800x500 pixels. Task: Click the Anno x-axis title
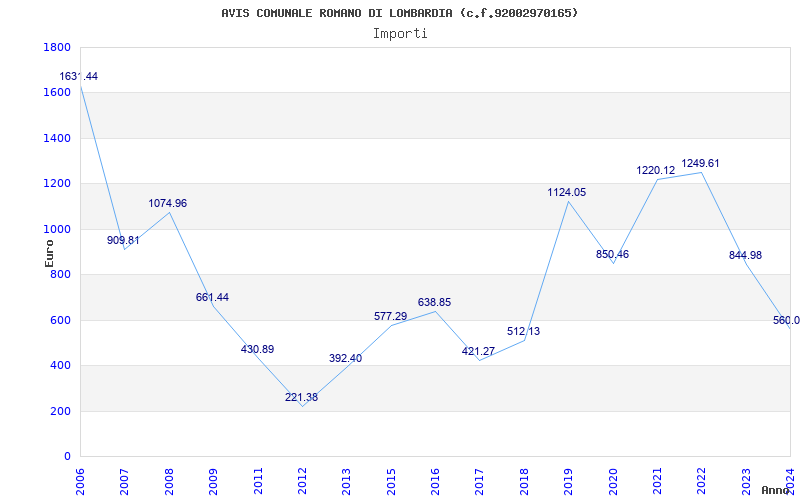click(775, 490)
